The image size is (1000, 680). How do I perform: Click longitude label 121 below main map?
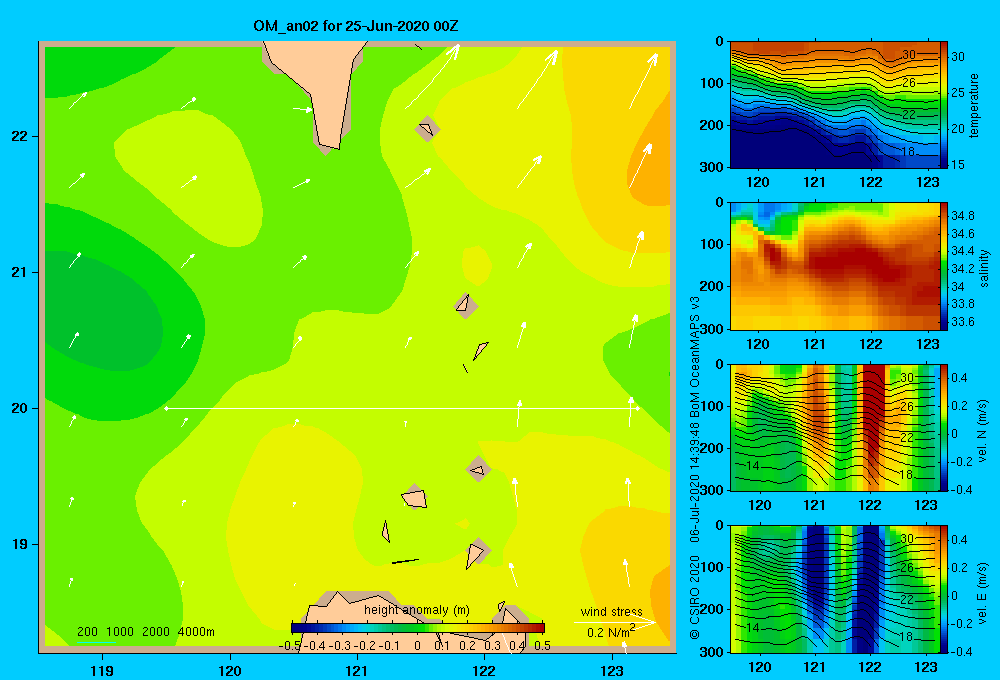(x=357, y=670)
